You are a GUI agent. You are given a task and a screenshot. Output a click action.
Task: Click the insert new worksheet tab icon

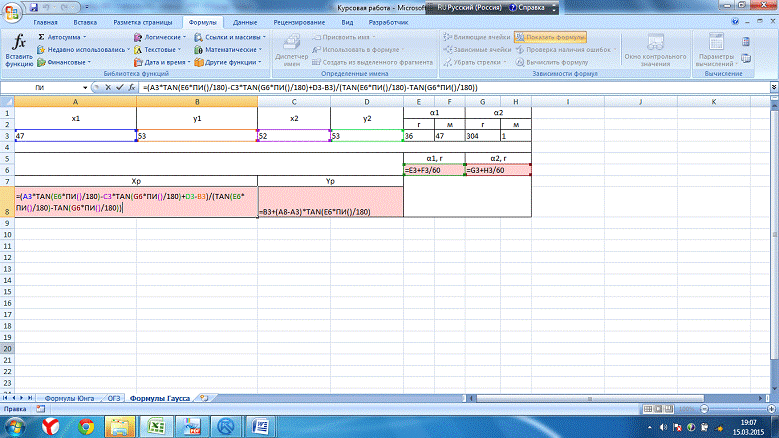[x=205, y=398]
